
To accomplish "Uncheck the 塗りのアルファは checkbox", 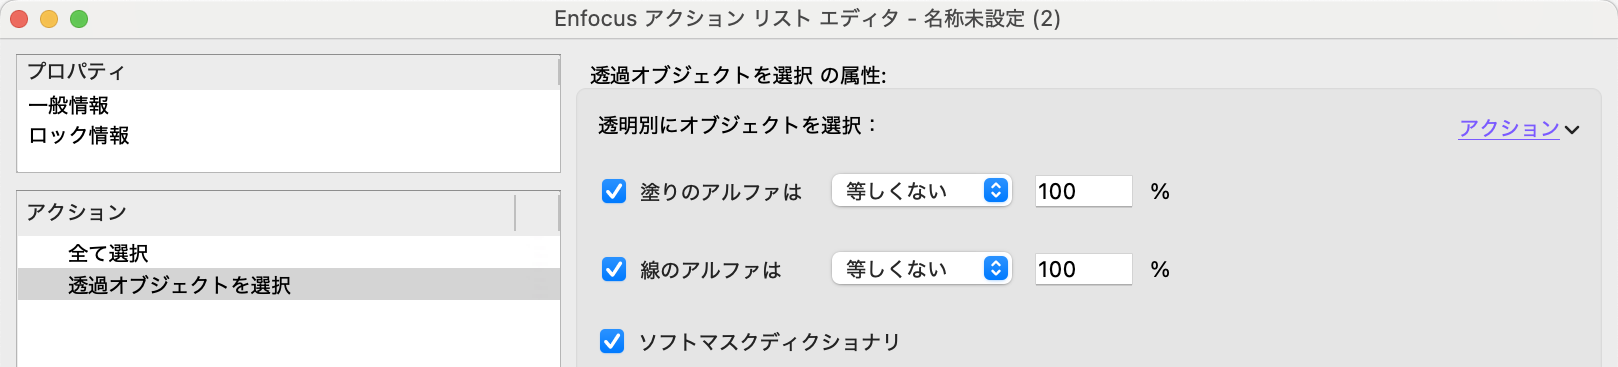I will [614, 191].
